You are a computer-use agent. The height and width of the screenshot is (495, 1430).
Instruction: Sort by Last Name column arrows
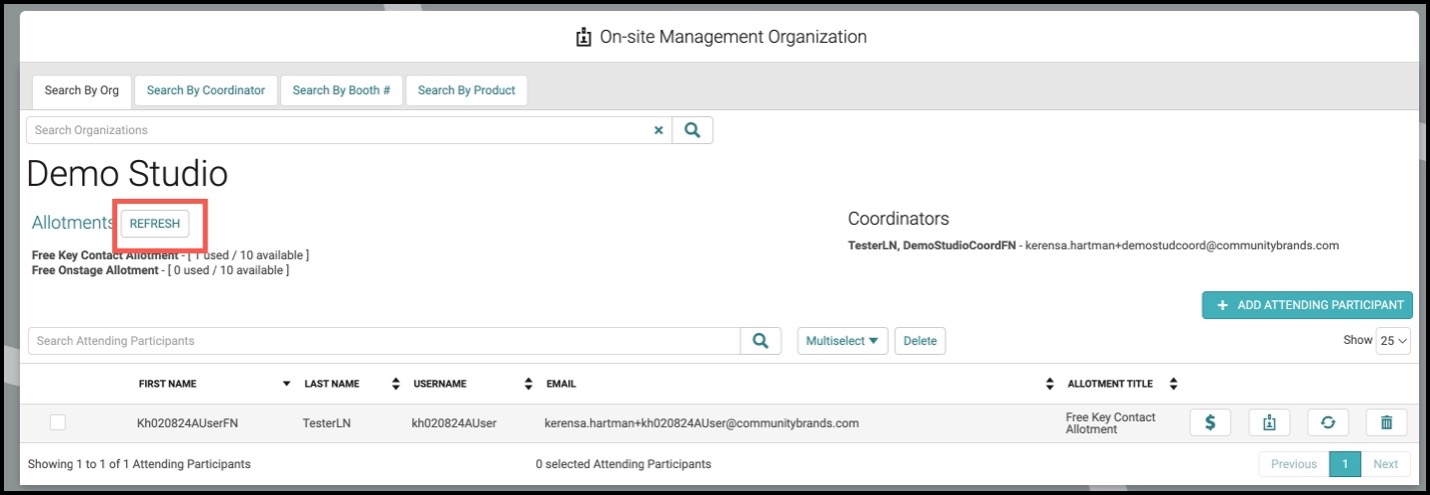point(396,384)
